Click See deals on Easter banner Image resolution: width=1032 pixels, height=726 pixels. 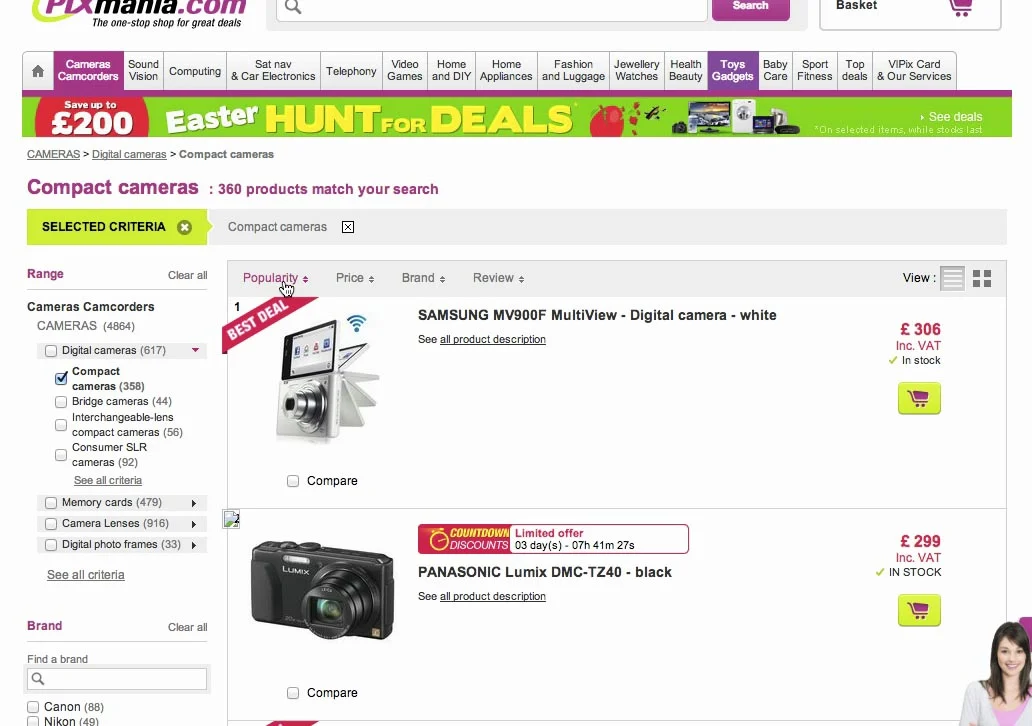[x=951, y=117]
